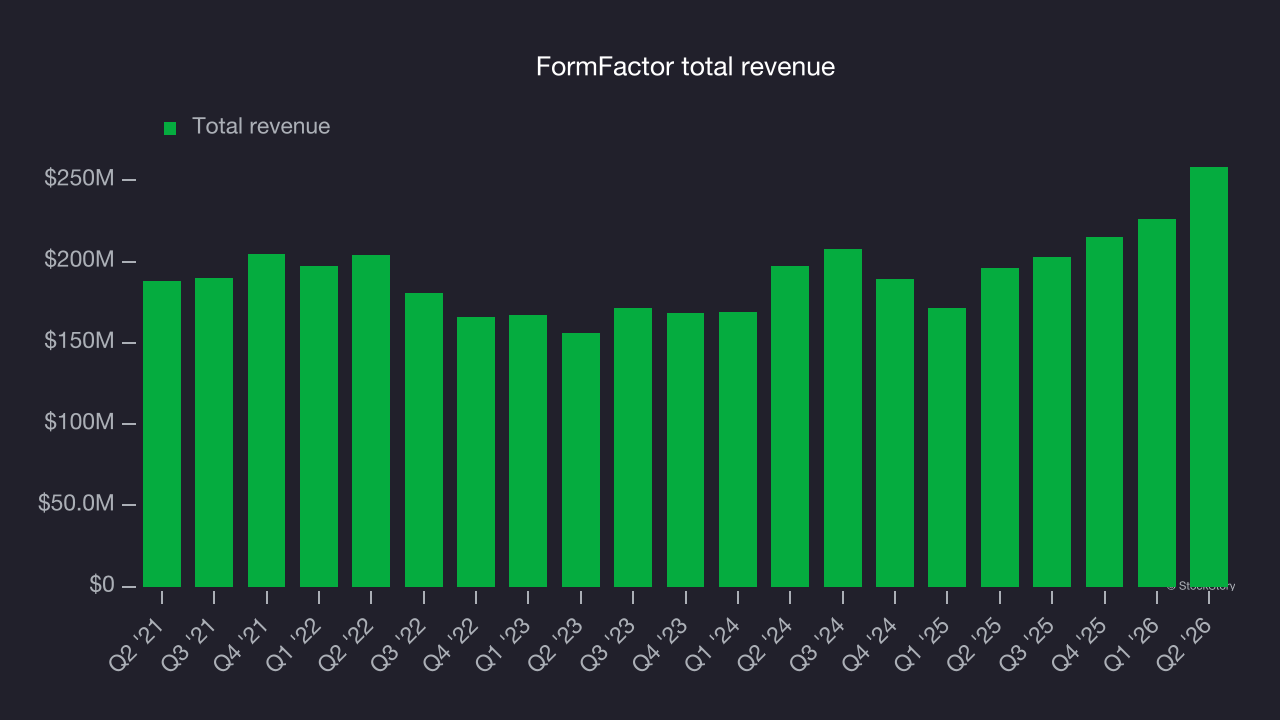Select the Q4 '23 revenue bar
1280x720 pixels.
[x=685, y=450]
